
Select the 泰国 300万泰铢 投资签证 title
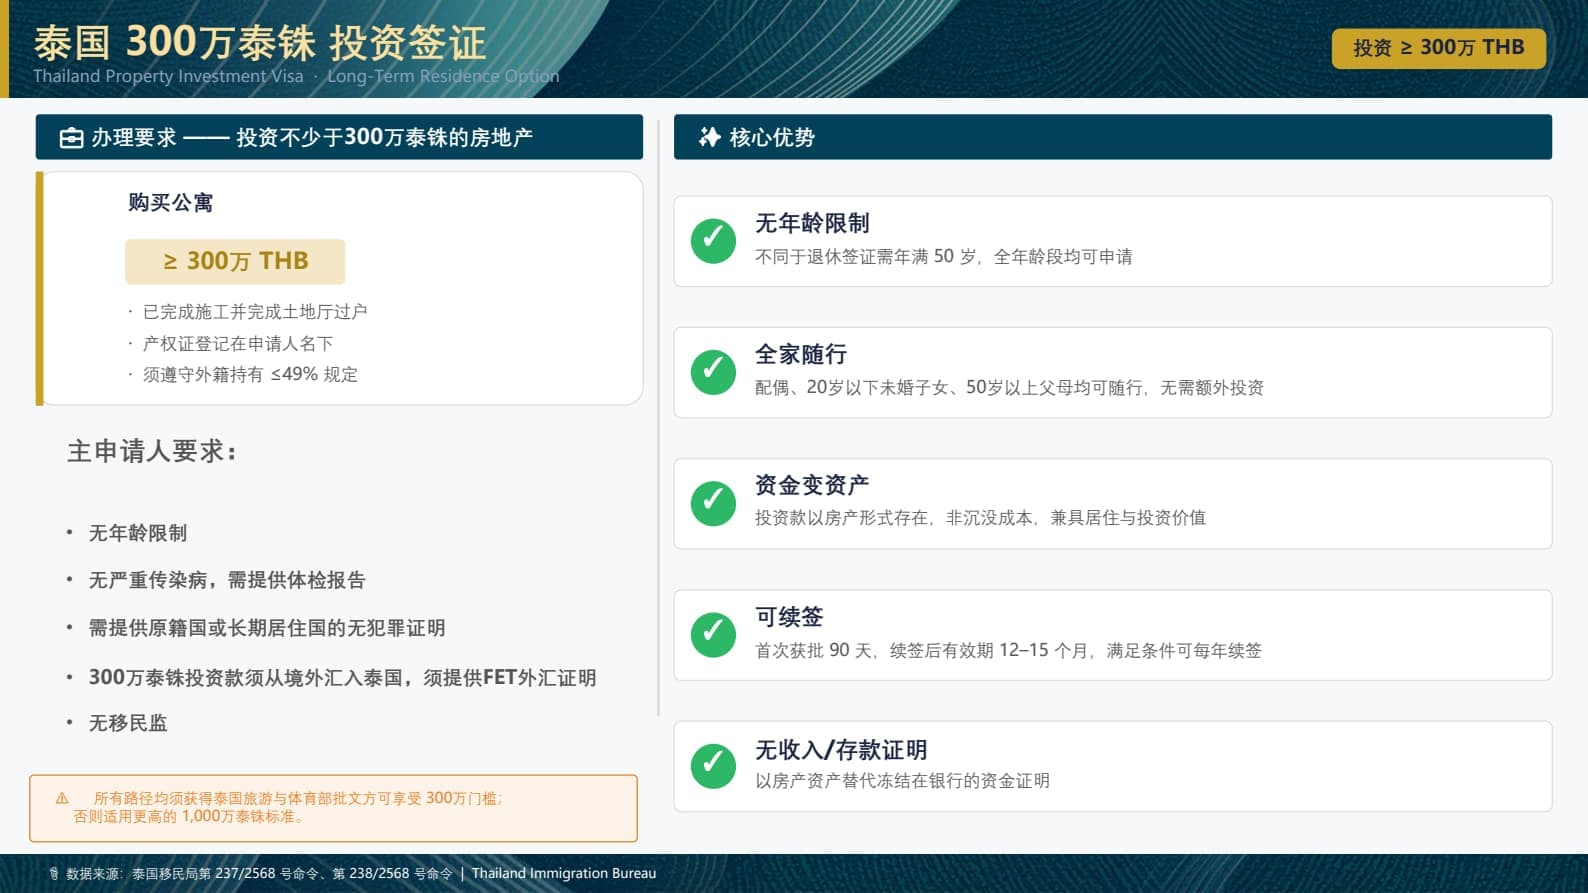[260, 42]
